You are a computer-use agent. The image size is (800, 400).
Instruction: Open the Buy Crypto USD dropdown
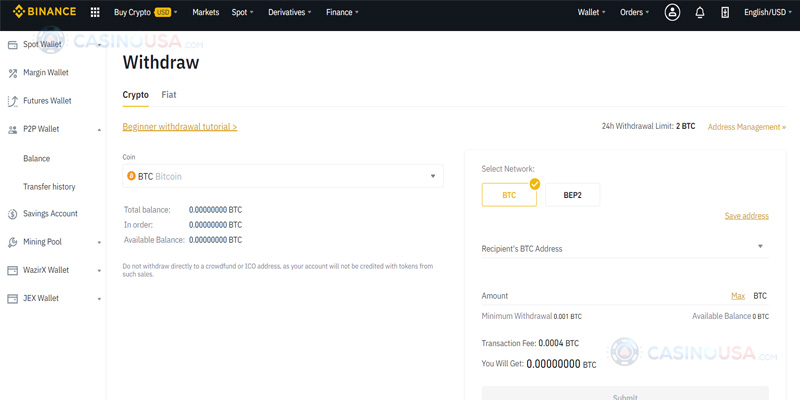pyautogui.click(x=146, y=12)
